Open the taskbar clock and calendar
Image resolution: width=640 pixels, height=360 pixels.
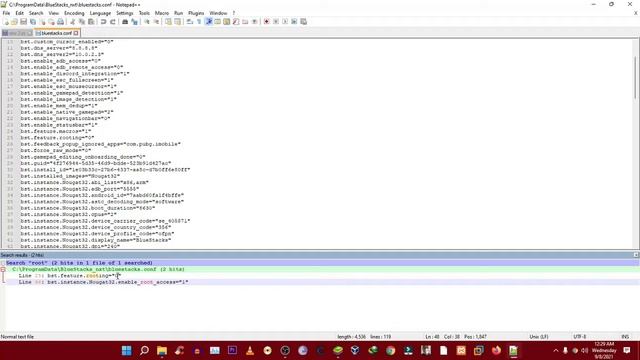604,351
